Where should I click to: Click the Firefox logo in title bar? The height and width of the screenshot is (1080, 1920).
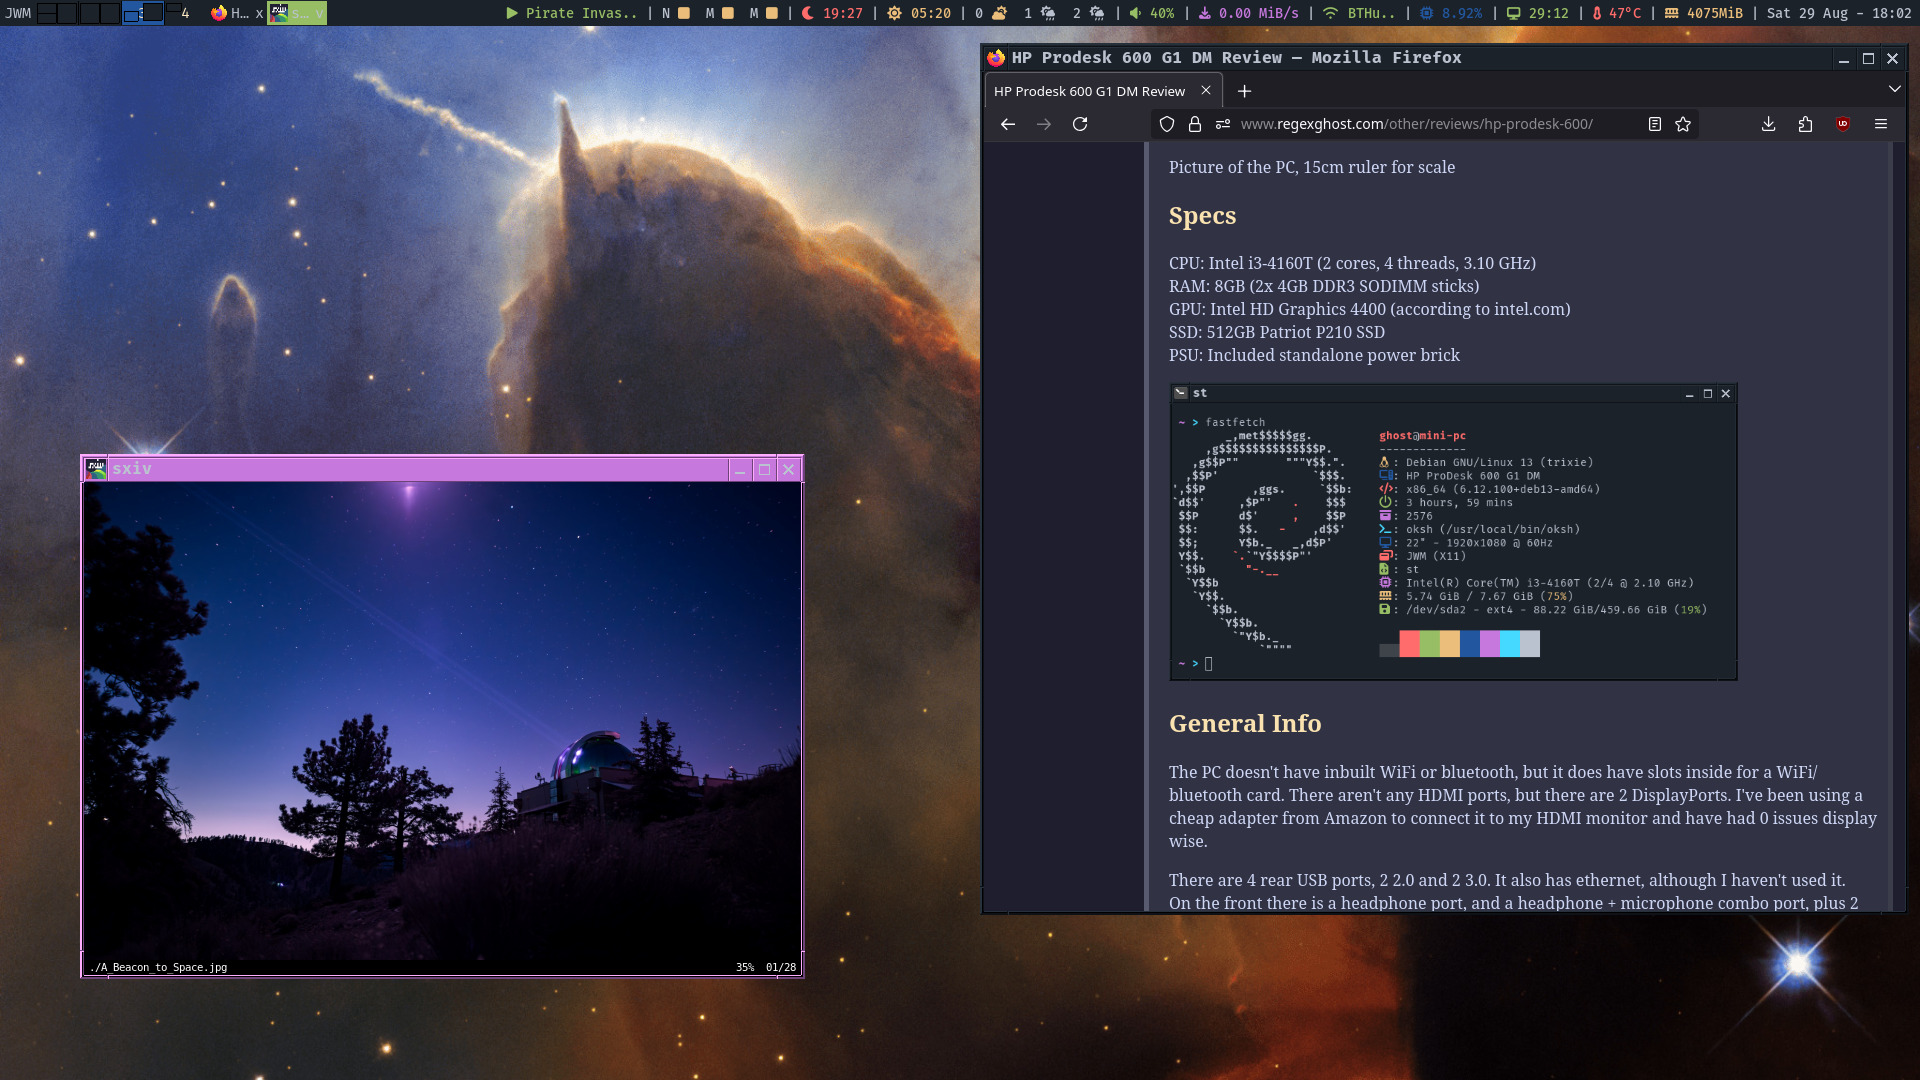point(996,58)
